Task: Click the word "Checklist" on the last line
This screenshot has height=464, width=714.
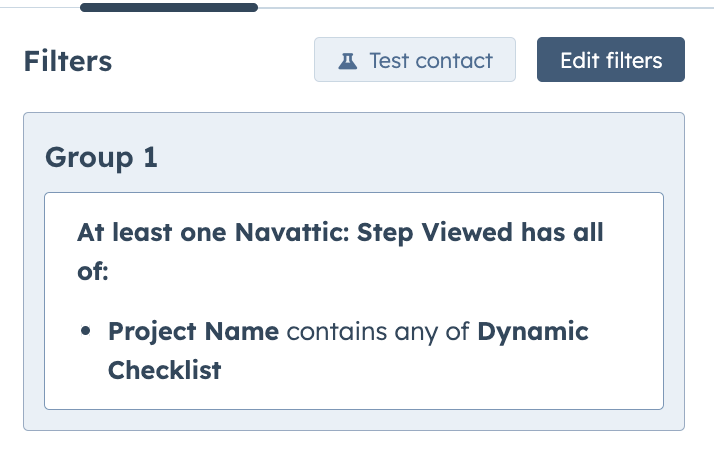Action: click(x=164, y=370)
